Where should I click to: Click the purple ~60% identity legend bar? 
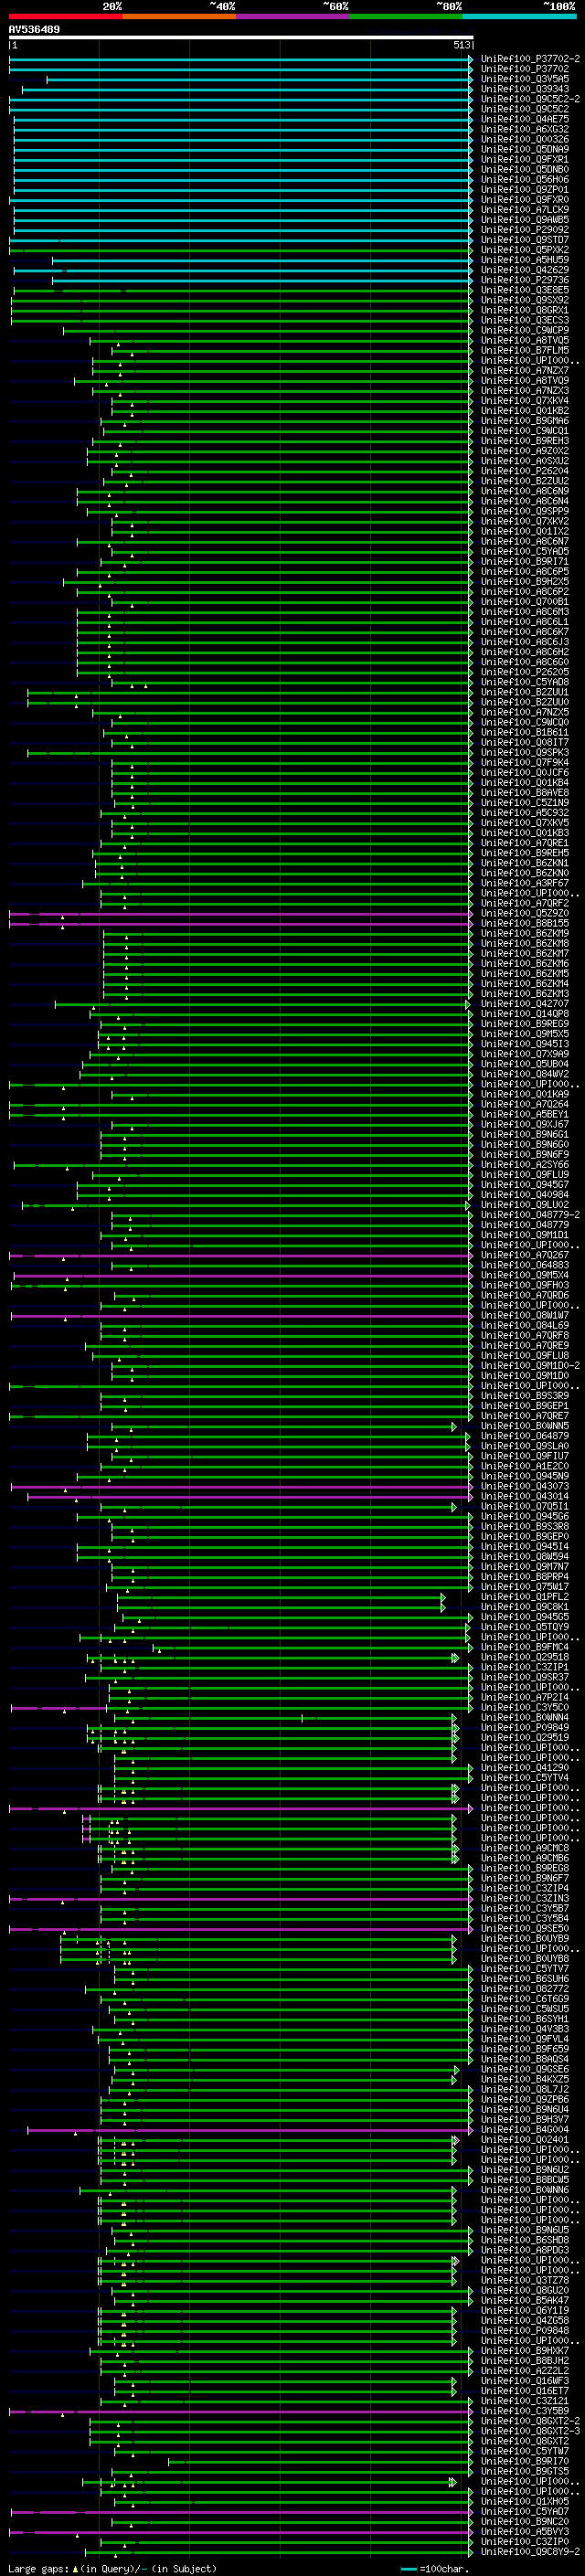coord(293,16)
